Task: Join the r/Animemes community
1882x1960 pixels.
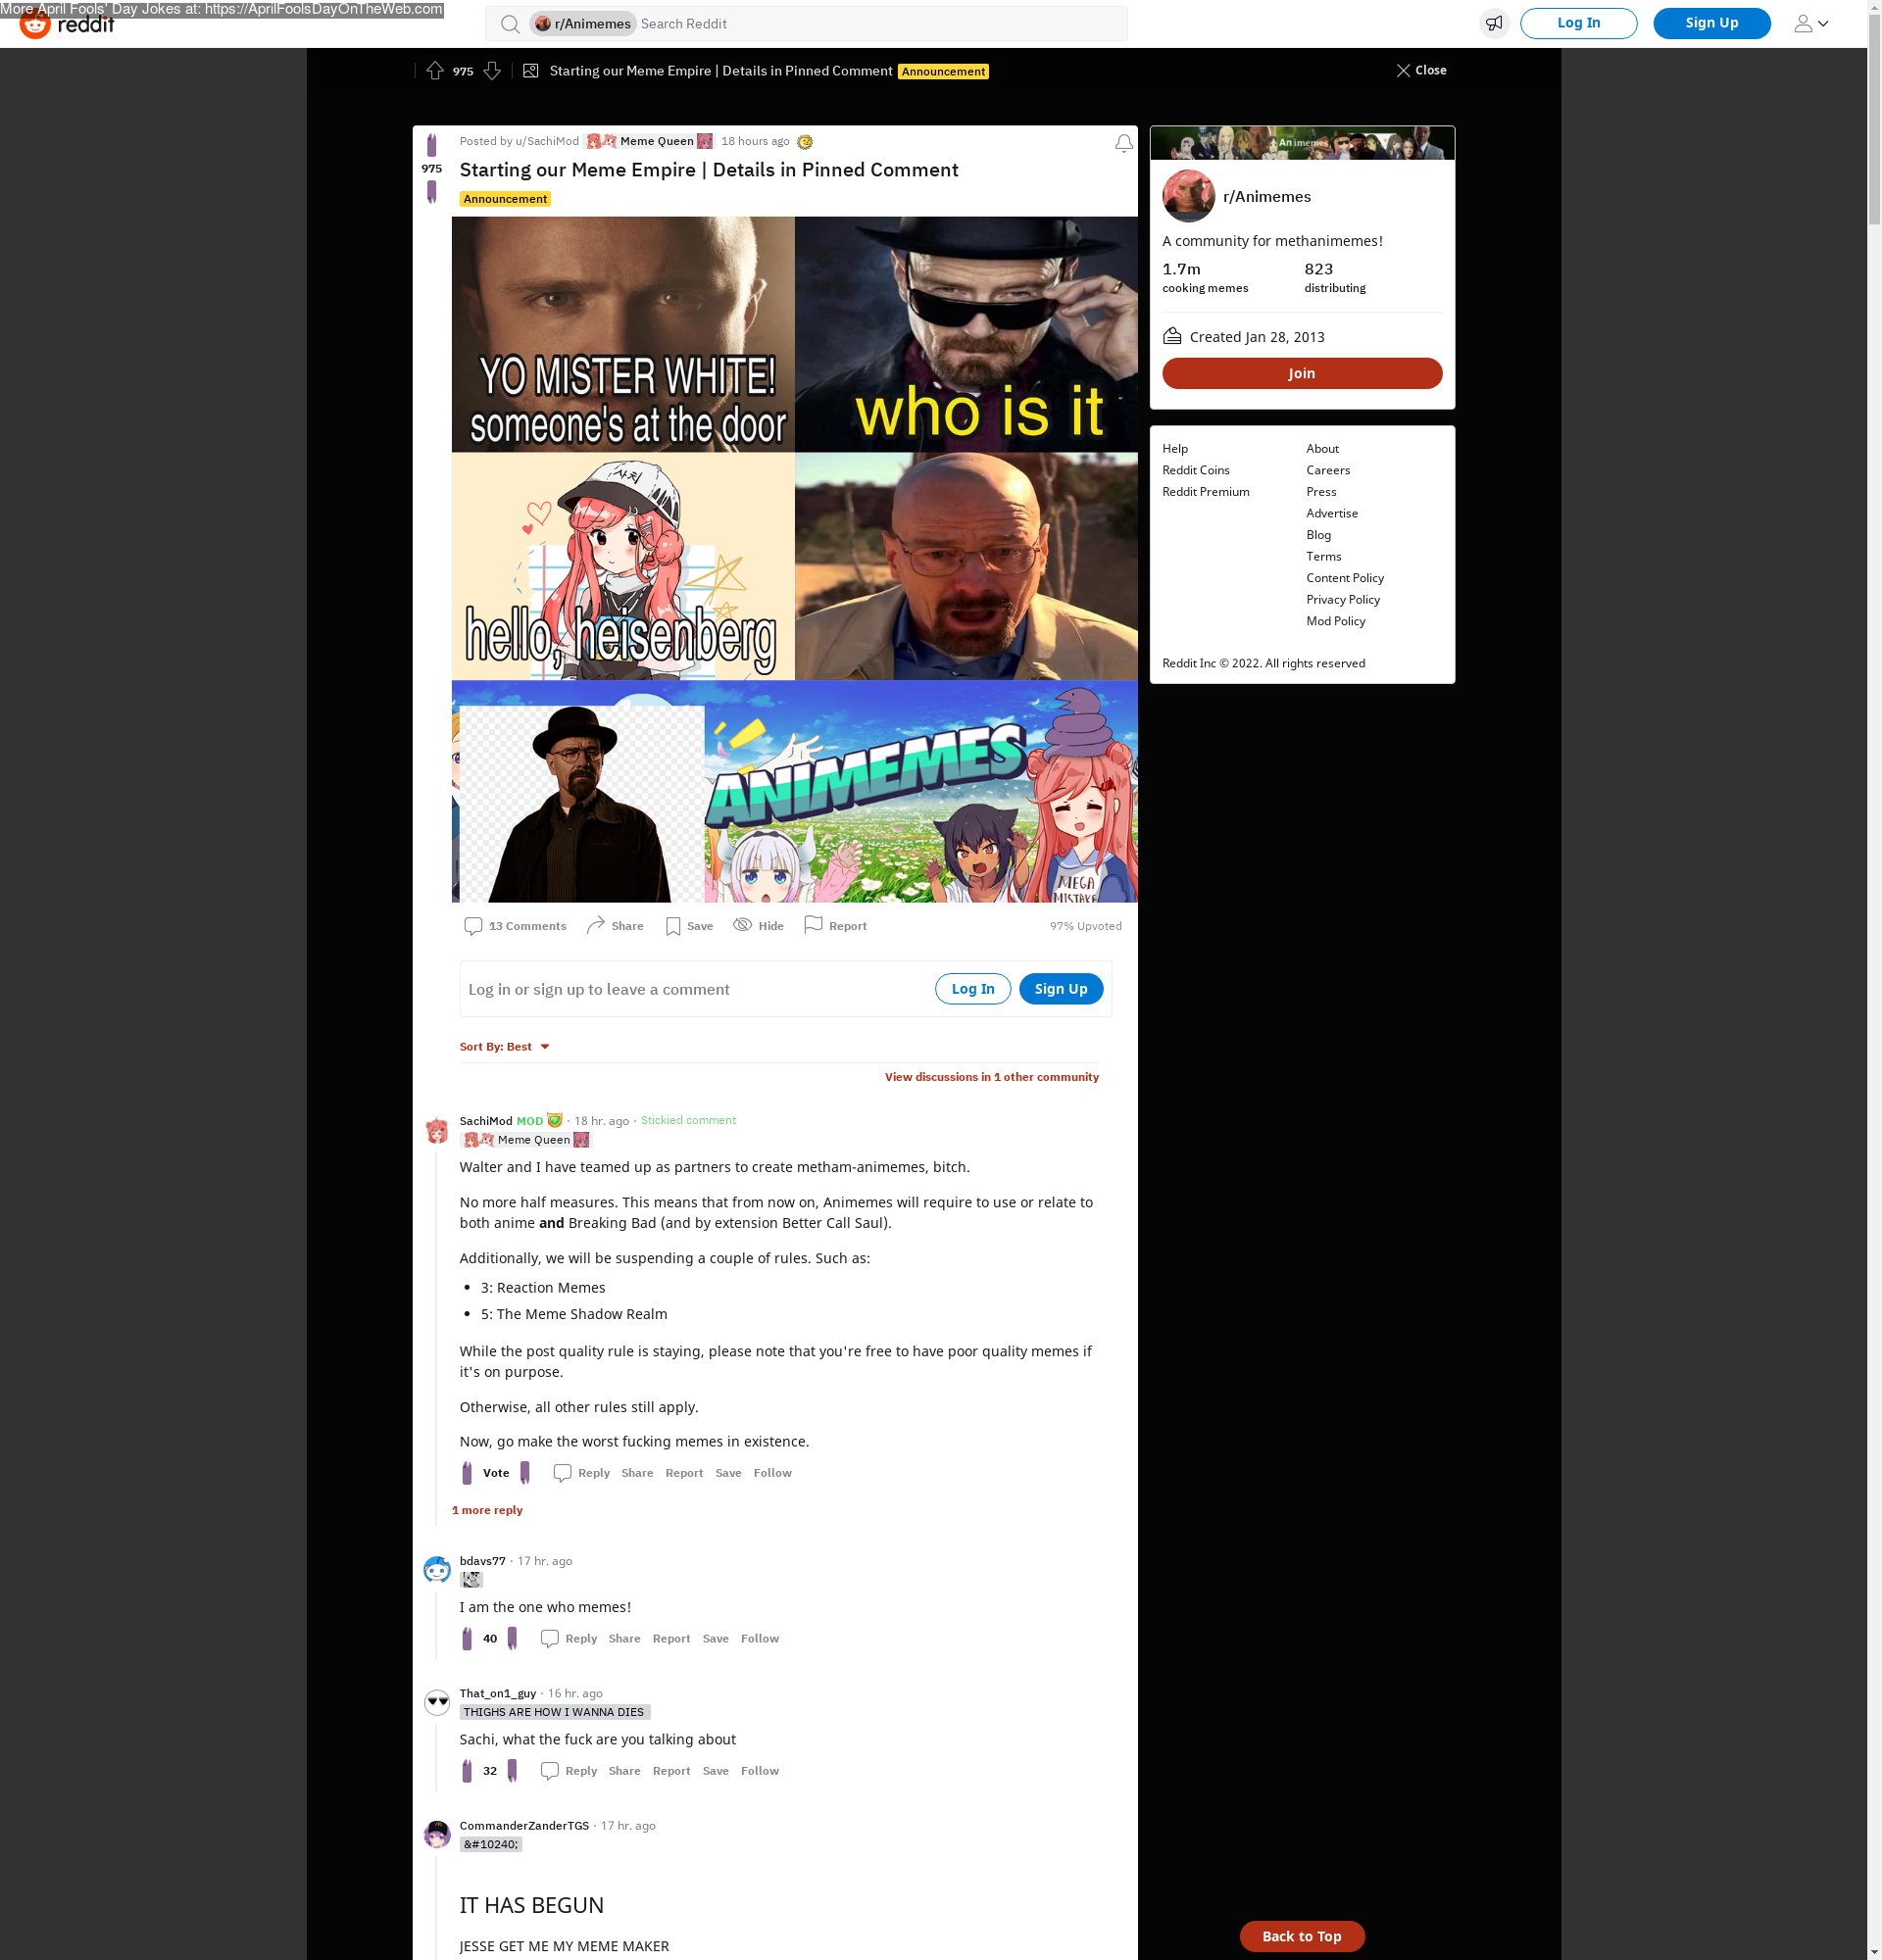Action: coord(1301,373)
